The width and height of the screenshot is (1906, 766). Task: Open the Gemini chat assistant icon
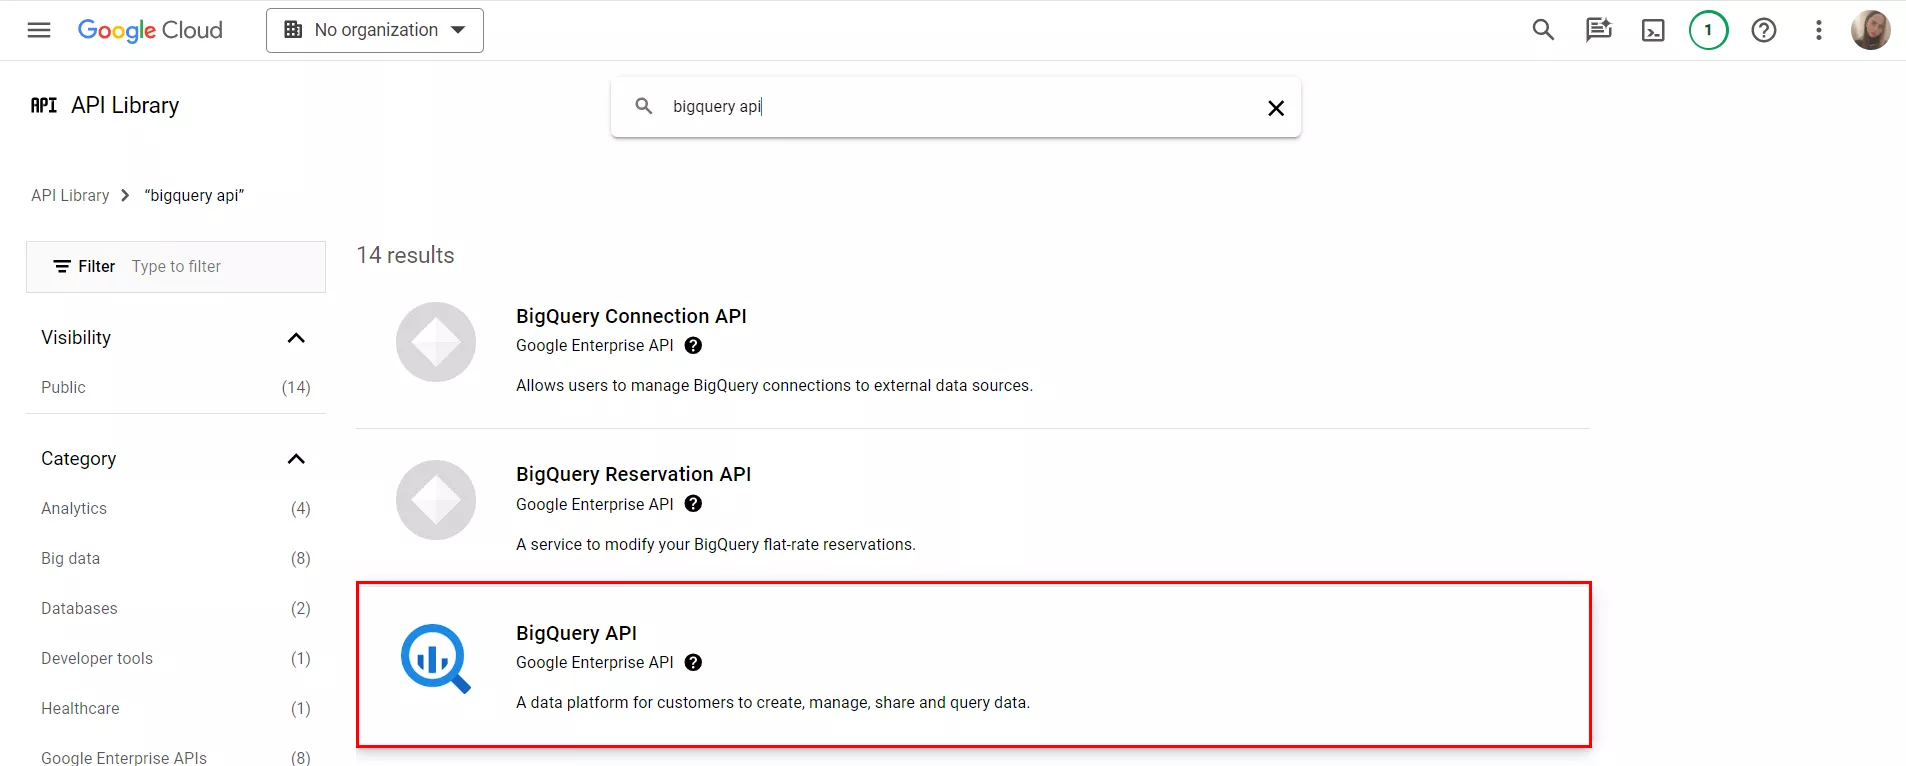click(1598, 30)
